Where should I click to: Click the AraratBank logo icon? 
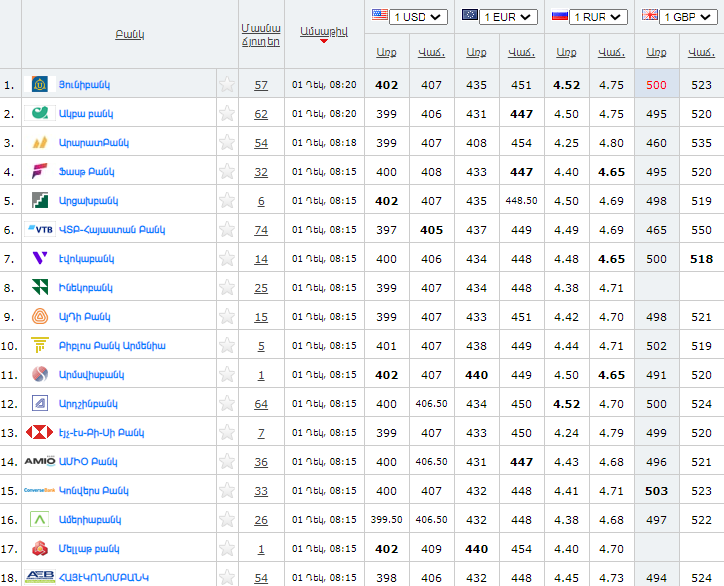40,142
